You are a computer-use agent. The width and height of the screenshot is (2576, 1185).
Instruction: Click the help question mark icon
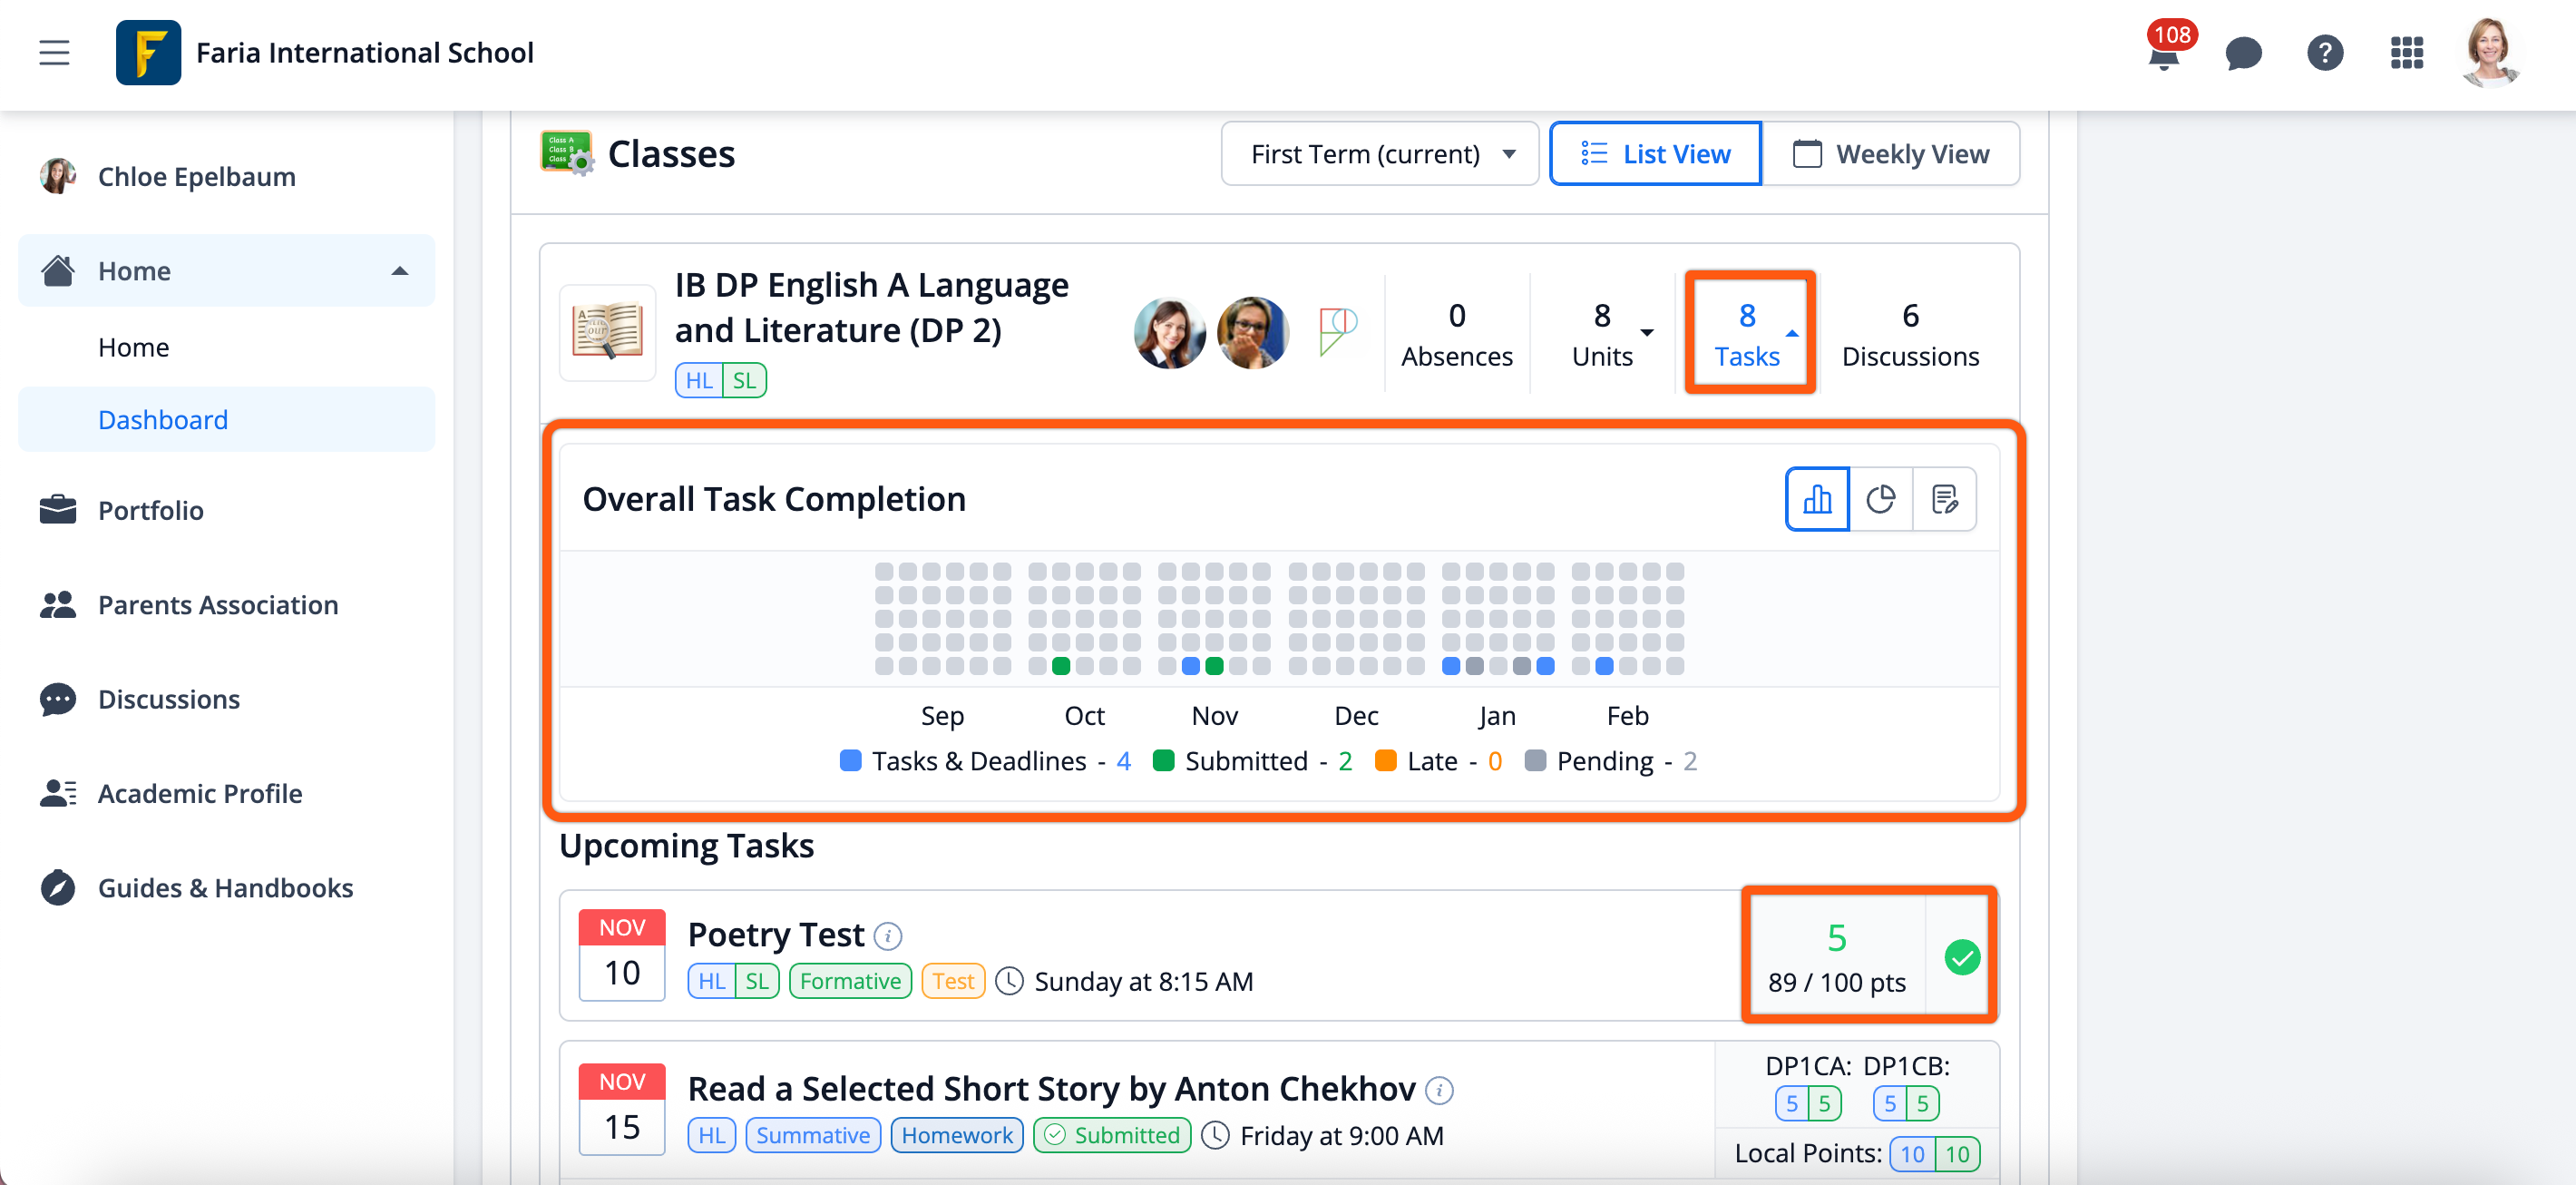(2324, 54)
